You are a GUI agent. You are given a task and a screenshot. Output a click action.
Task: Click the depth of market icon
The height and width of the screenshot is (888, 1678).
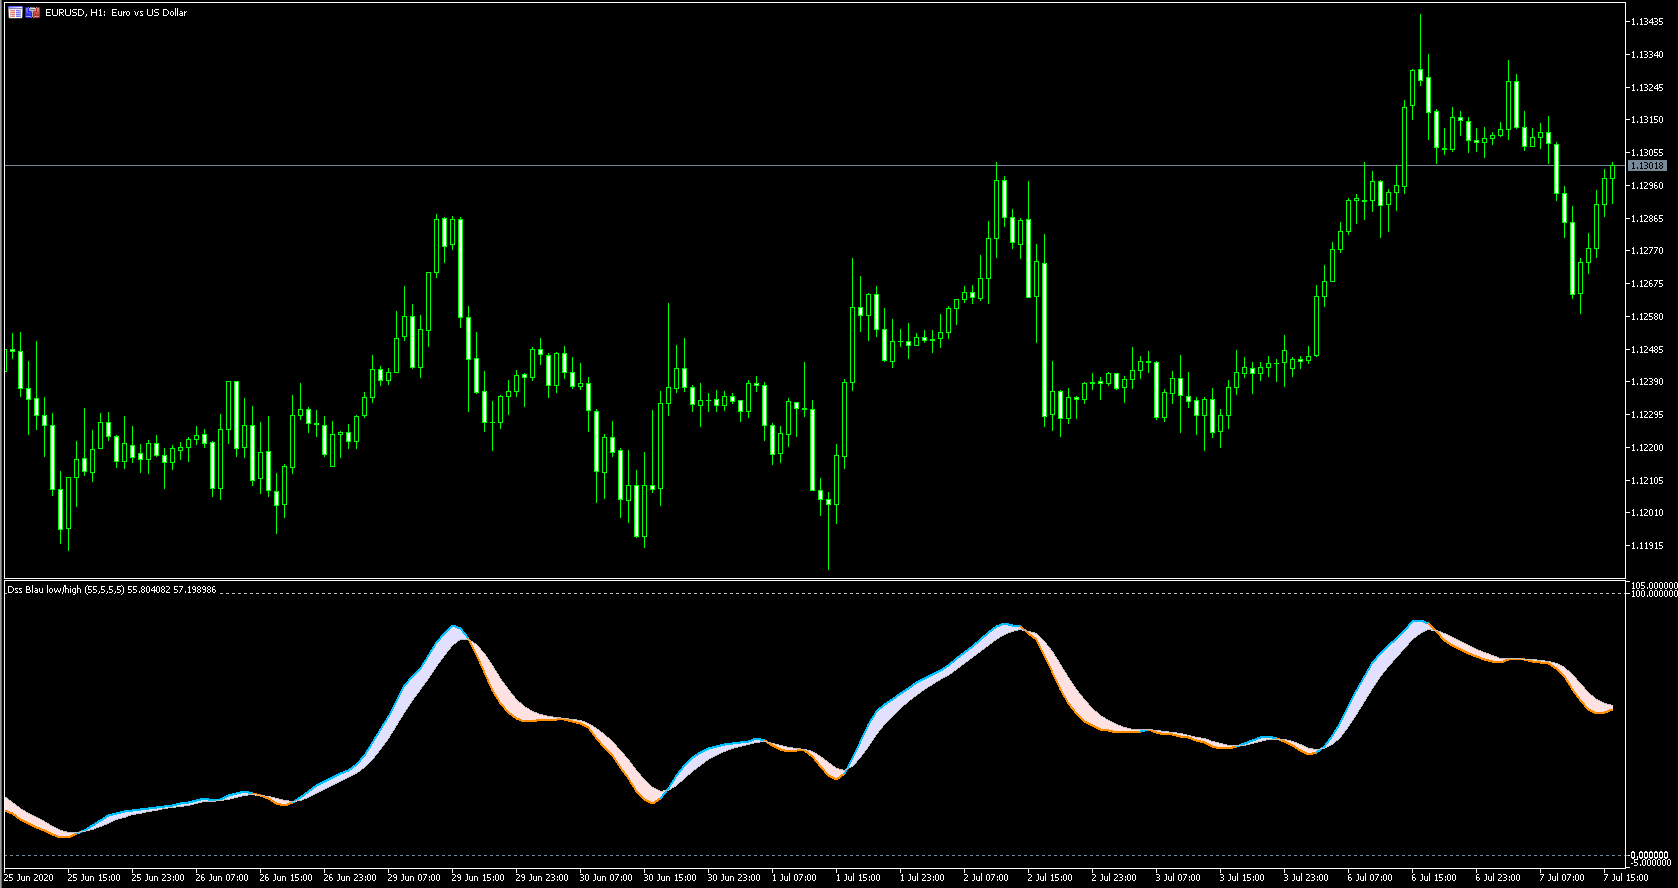[x=33, y=13]
